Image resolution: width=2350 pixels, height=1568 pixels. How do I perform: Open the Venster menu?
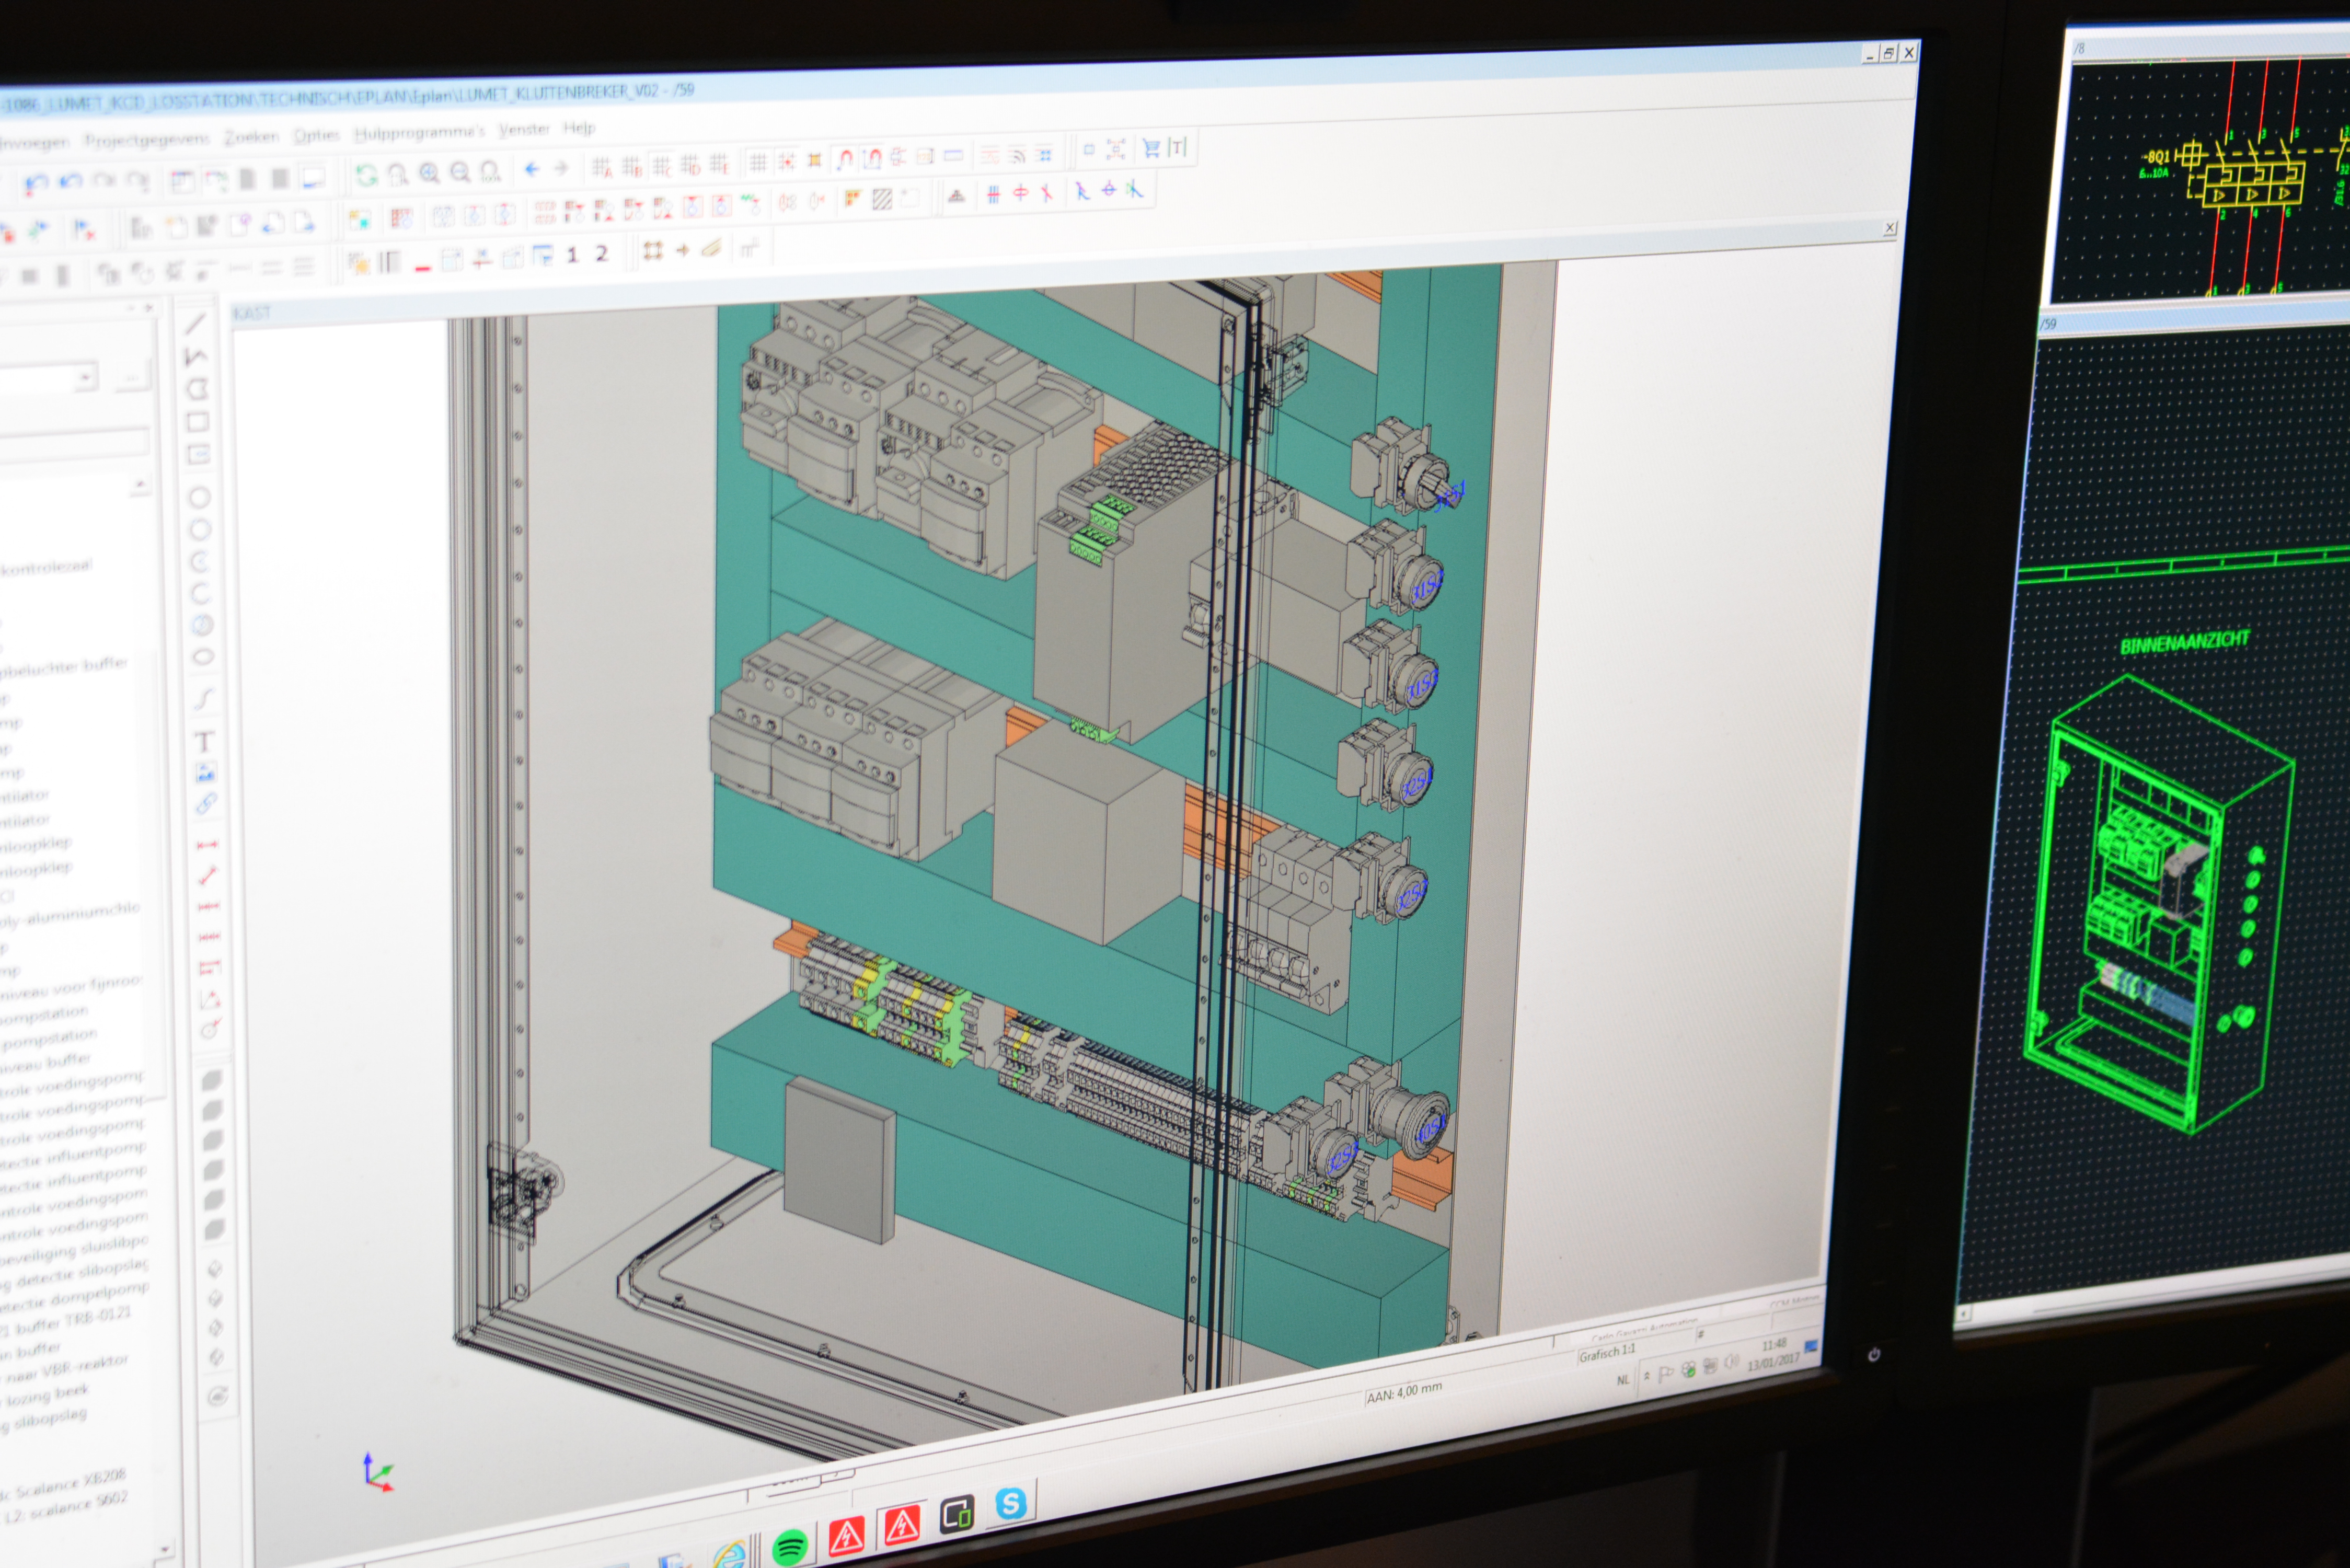pos(524,128)
